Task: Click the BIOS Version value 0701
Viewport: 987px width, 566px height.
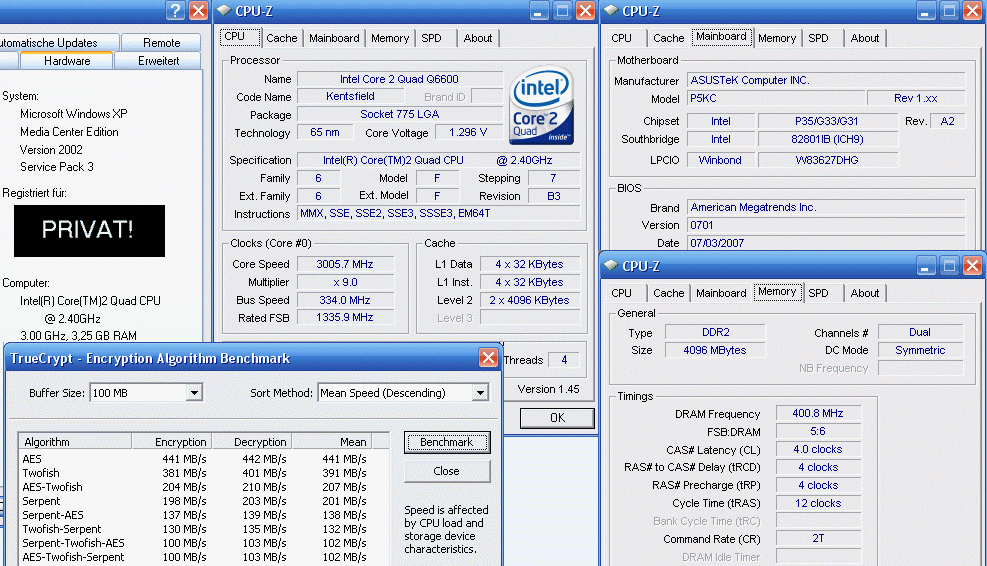Action: pyautogui.click(x=826, y=225)
